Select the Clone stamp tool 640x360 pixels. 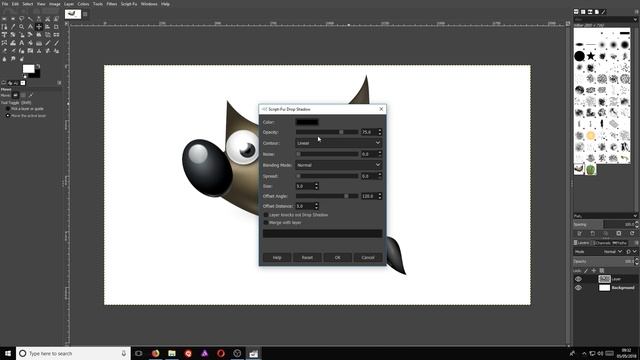tap(39, 51)
